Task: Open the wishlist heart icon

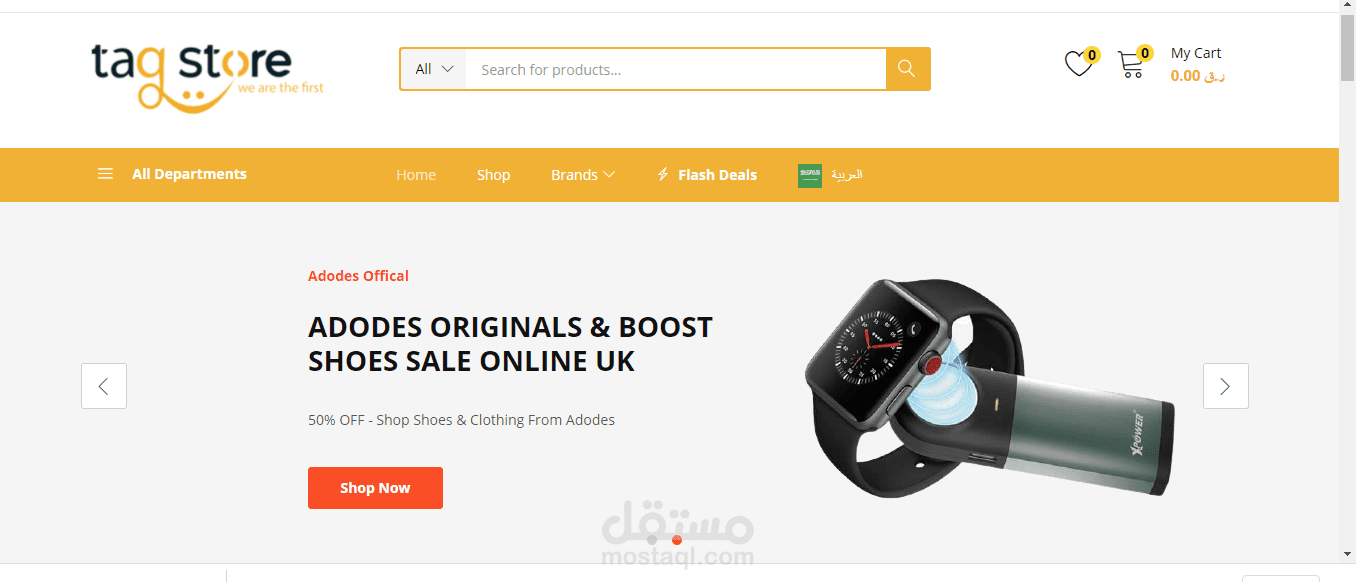Action: click(x=1078, y=64)
